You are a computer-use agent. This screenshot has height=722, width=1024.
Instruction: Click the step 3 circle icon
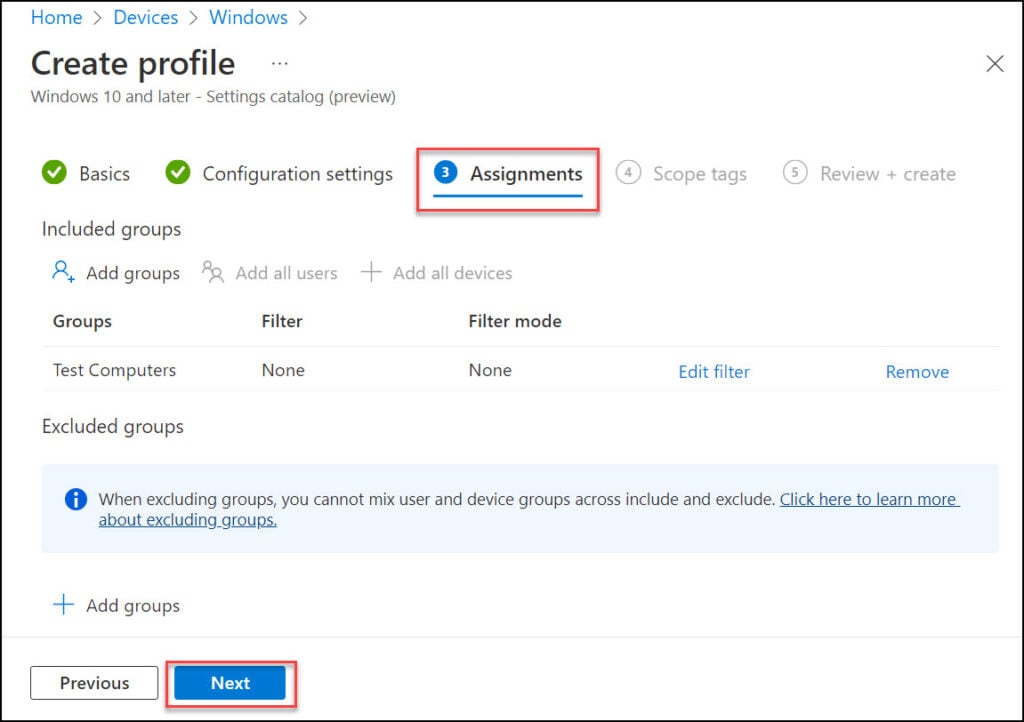coord(445,172)
